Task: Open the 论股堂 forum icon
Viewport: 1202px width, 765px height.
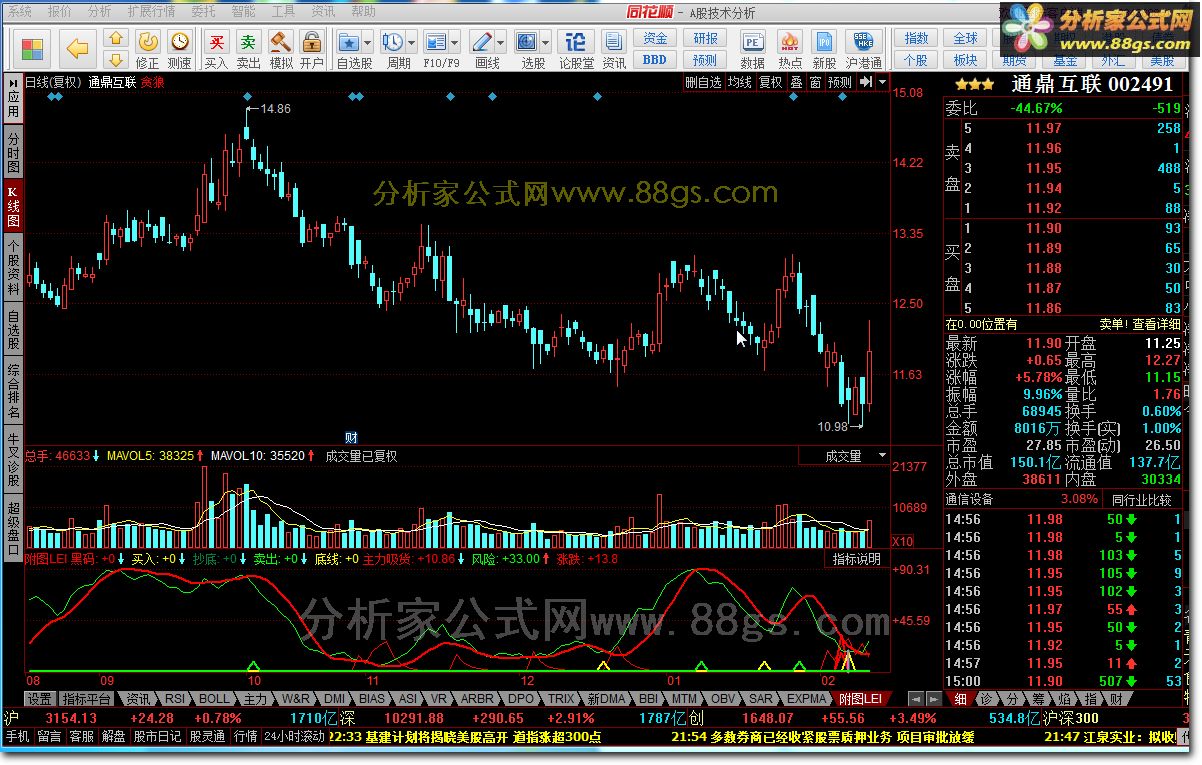Action: [x=576, y=48]
